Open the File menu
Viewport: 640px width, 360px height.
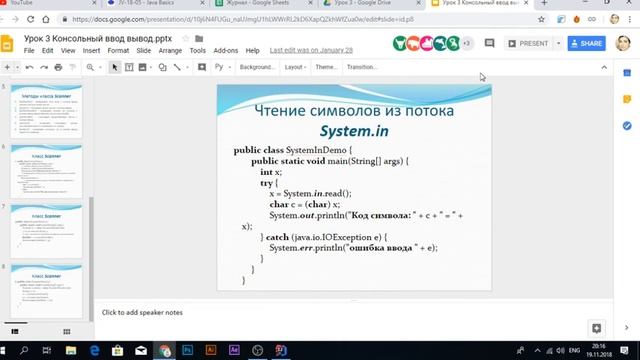point(29,51)
